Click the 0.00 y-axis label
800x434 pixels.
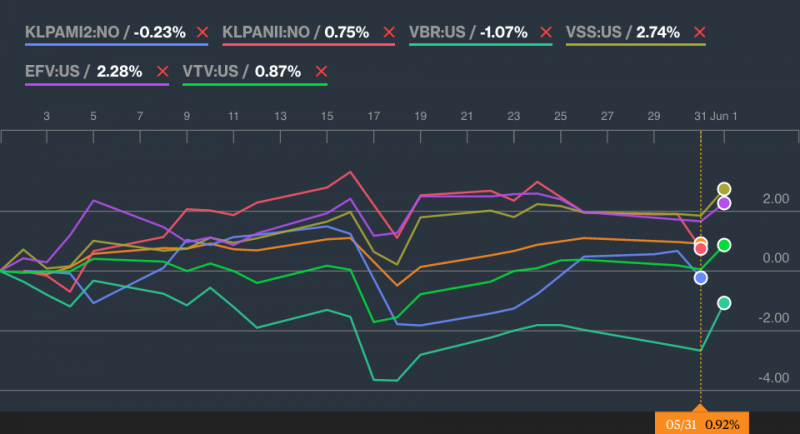776,258
